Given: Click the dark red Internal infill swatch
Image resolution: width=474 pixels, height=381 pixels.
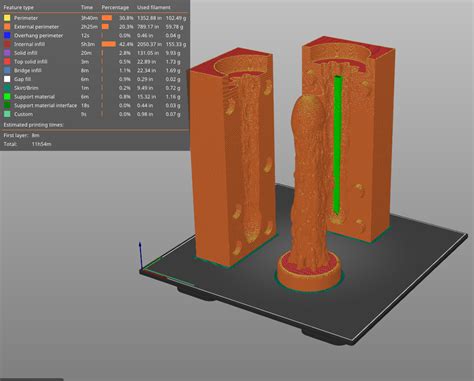Looking at the screenshot, I should (x=7, y=44).
